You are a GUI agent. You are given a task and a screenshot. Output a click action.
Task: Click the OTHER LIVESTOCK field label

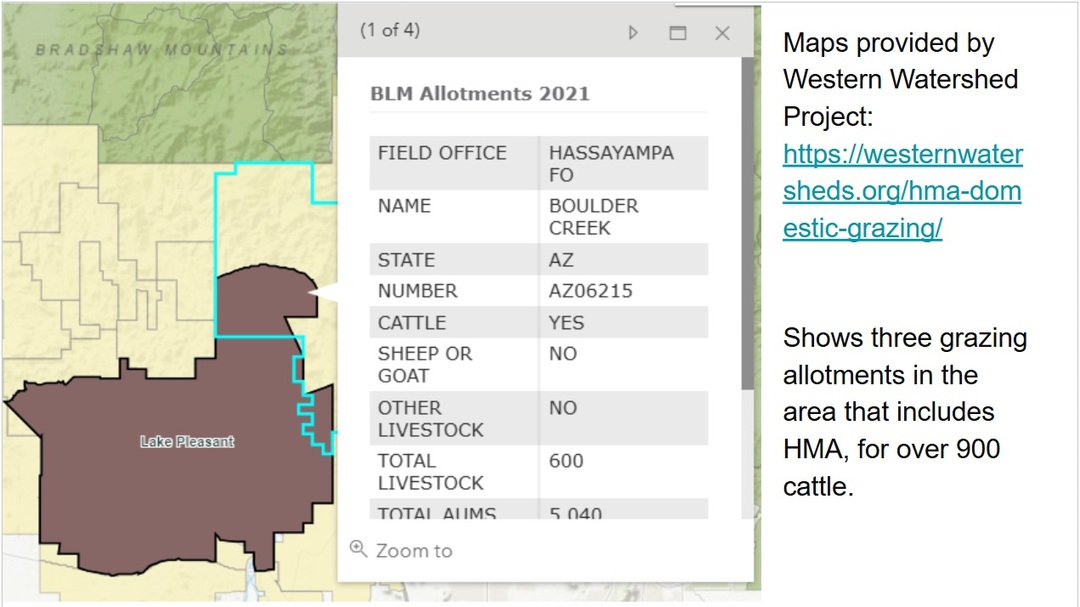(430, 418)
